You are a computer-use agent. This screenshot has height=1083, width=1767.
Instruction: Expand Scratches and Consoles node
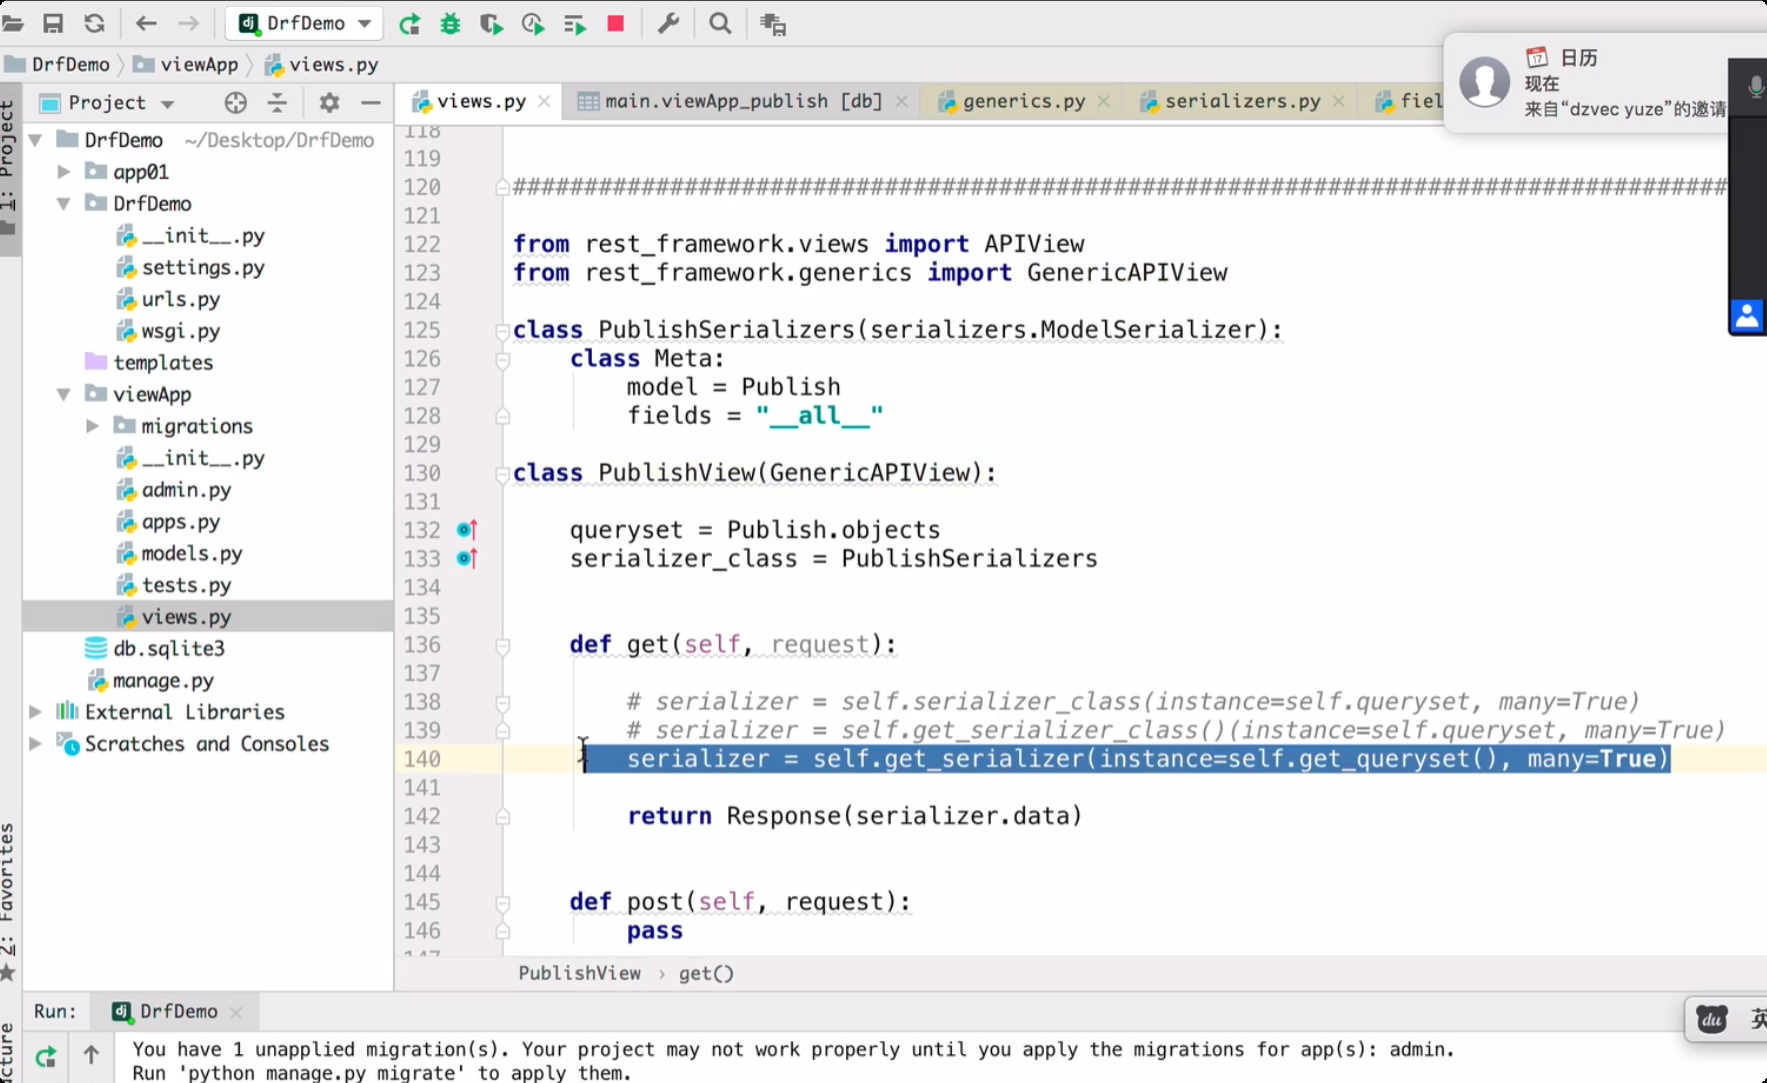click(x=36, y=744)
